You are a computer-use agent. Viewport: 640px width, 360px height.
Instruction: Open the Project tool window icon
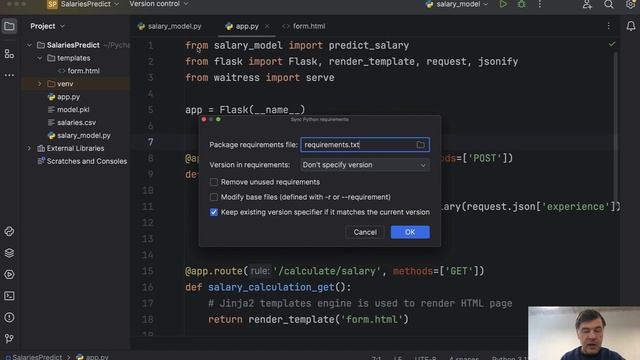coord(9,27)
